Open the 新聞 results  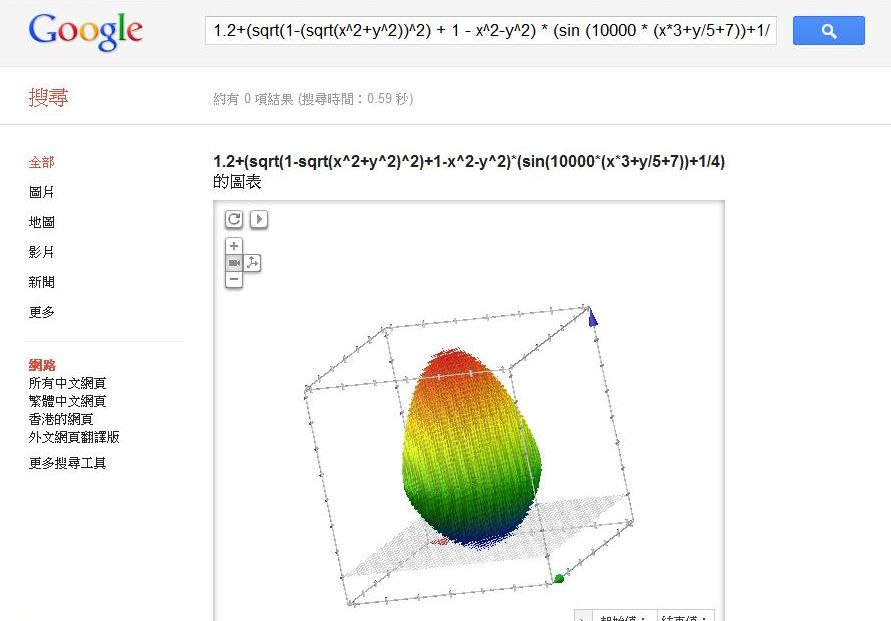tap(42, 282)
